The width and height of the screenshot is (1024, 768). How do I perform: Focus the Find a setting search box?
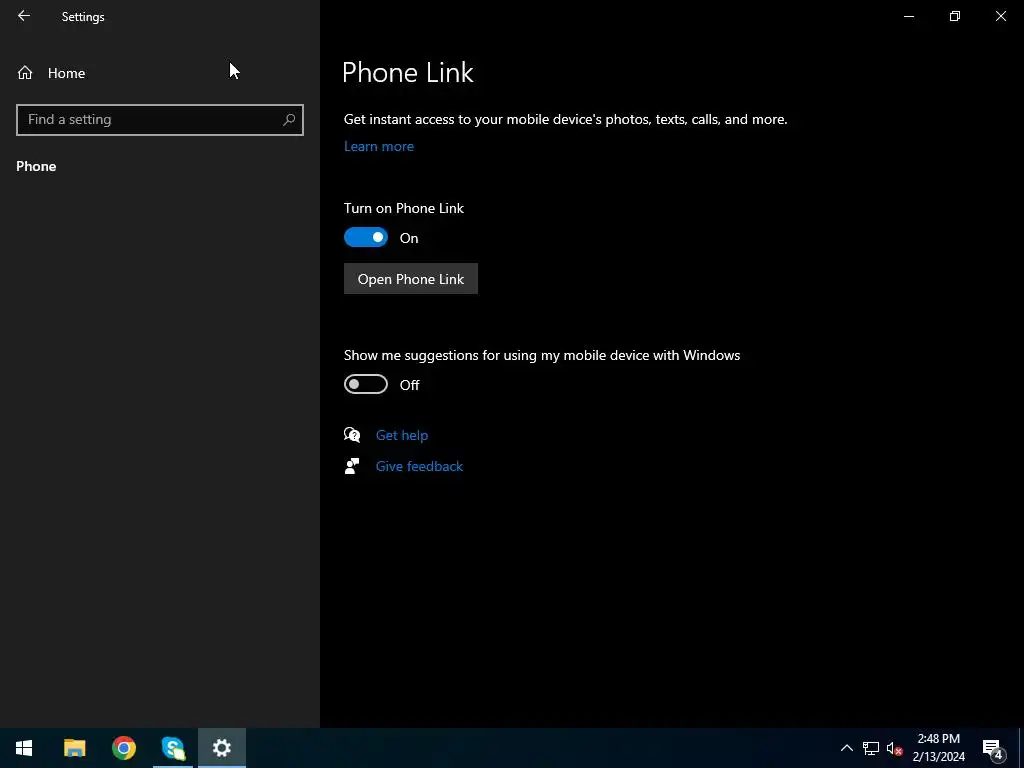click(x=159, y=120)
